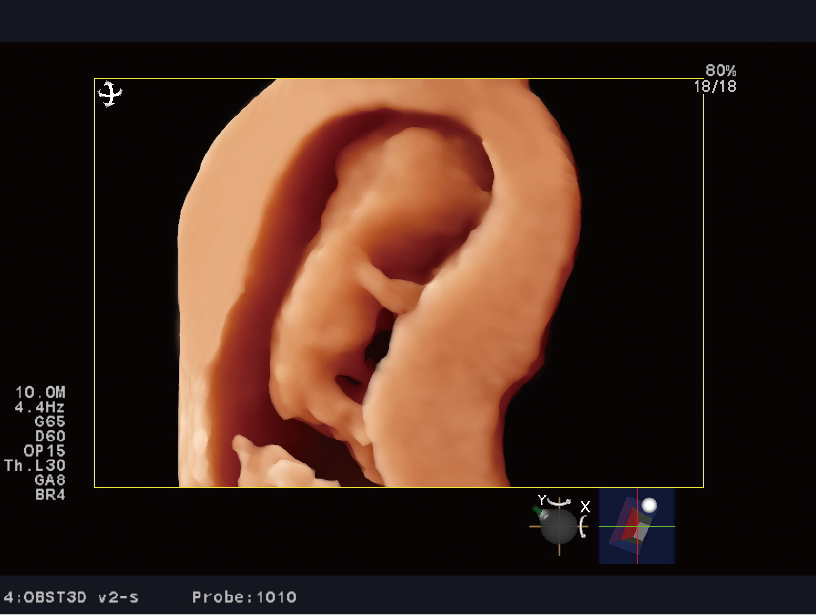The width and height of the screenshot is (816, 615).
Task: Click the G65 gain parameter
Action: pyautogui.click(x=49, y=422)
